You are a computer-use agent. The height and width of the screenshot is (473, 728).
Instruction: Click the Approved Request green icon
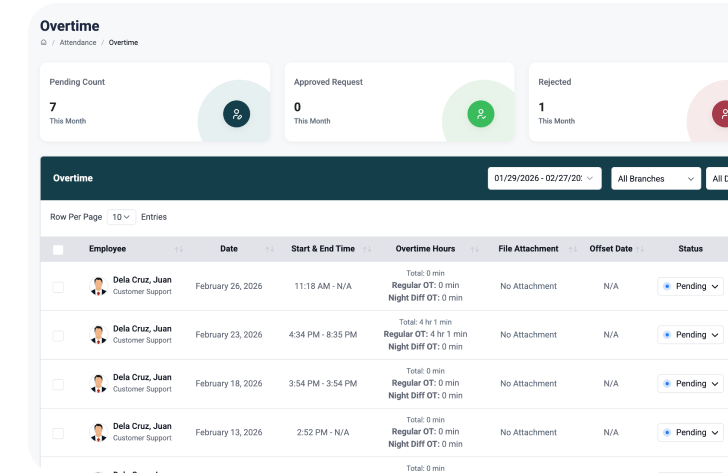[x=480, y=114]
